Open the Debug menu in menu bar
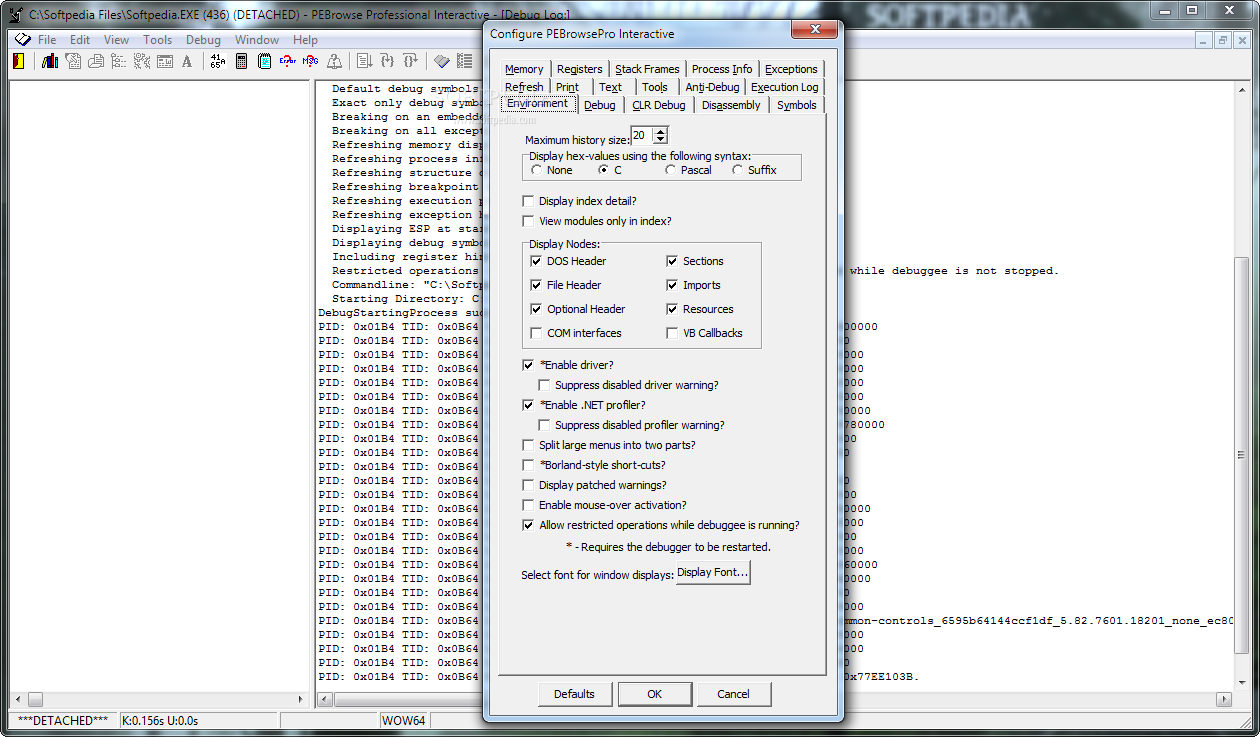Image resolution: width=1260 pixels, height=737 pixels. coord(203,40)
